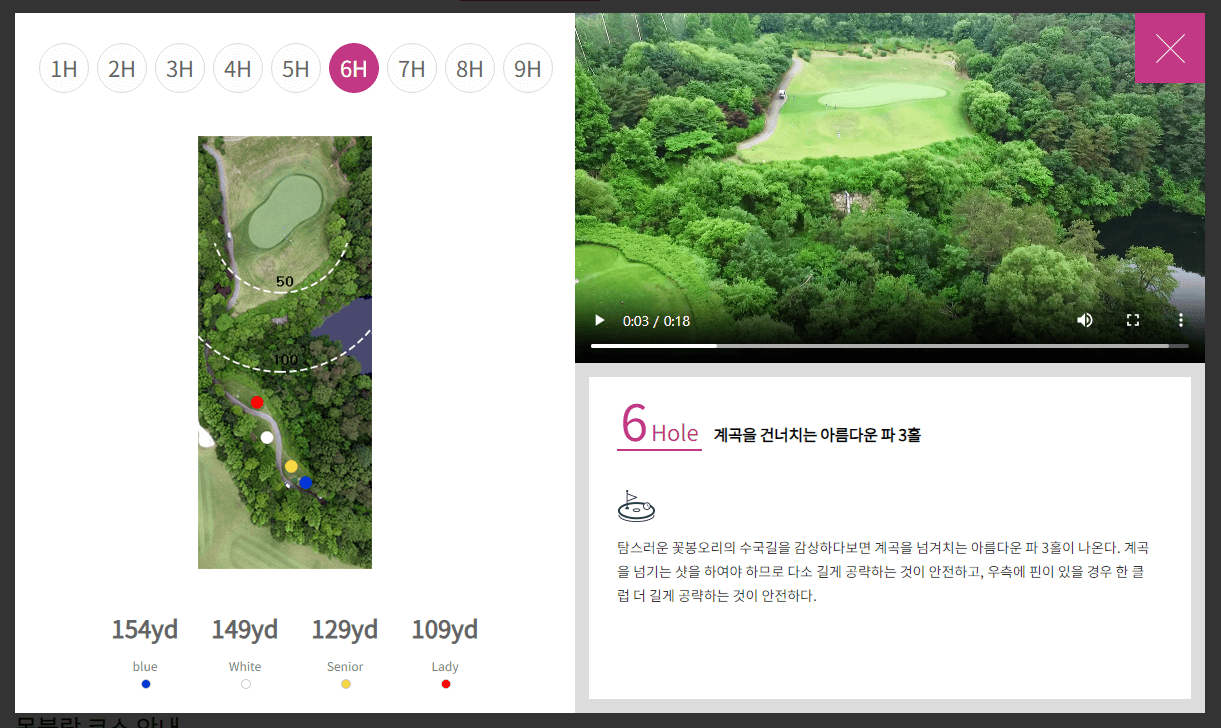This screenshot has height=728, width=1221.
Task: Mute the video audio
Action: (x=1084, y=319)
